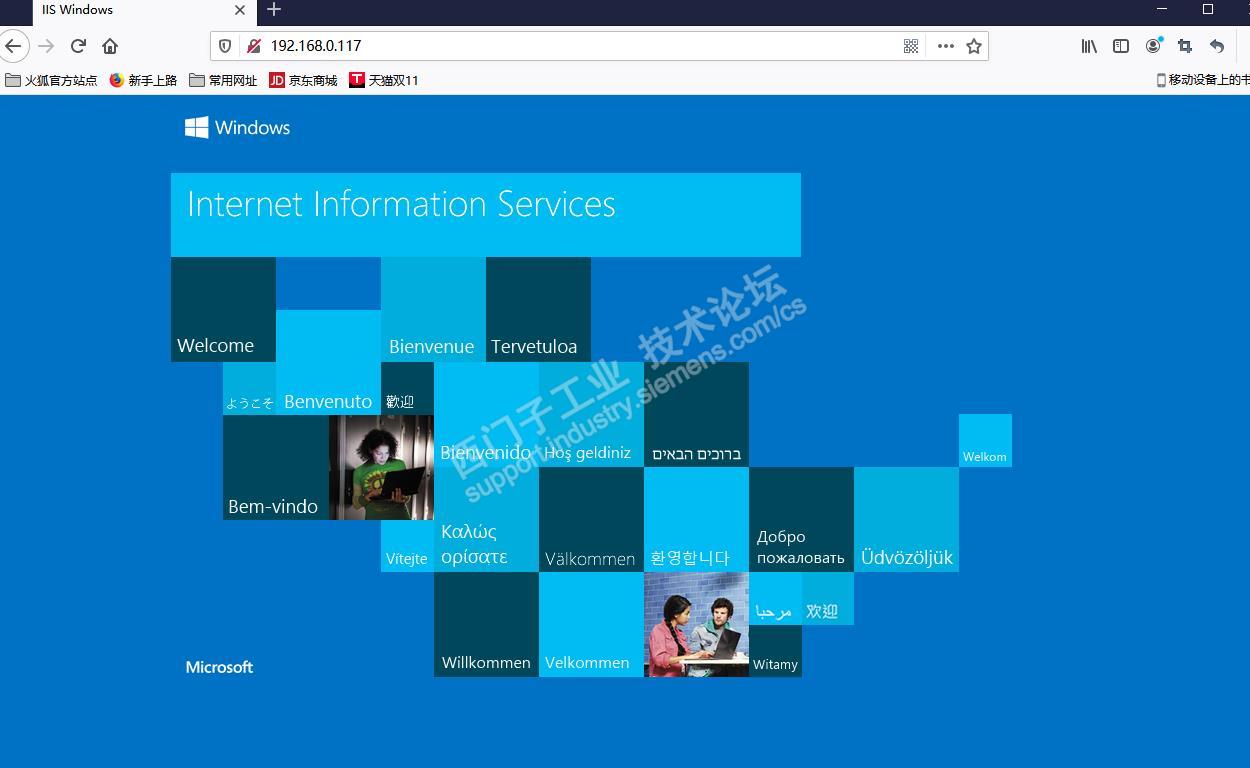Screen dimensions: 1250x768
Task: Minimize the browser window
Action: coord(1162,9)
